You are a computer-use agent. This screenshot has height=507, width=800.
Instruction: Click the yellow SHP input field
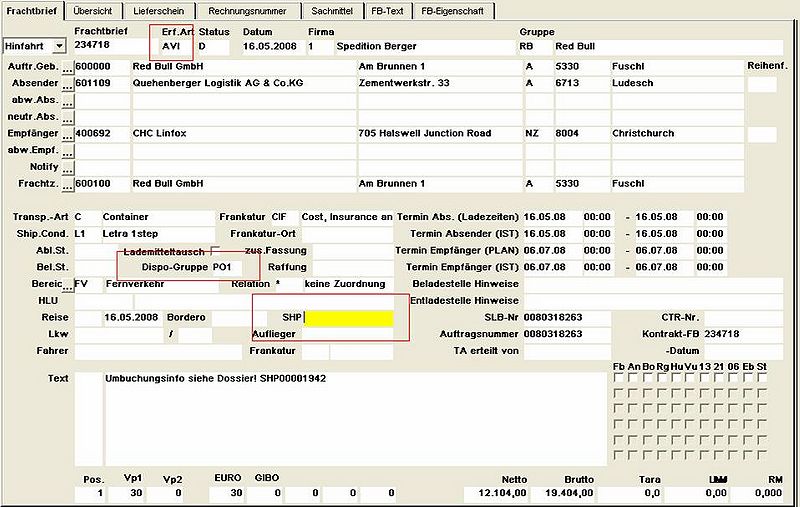point(349,318)
